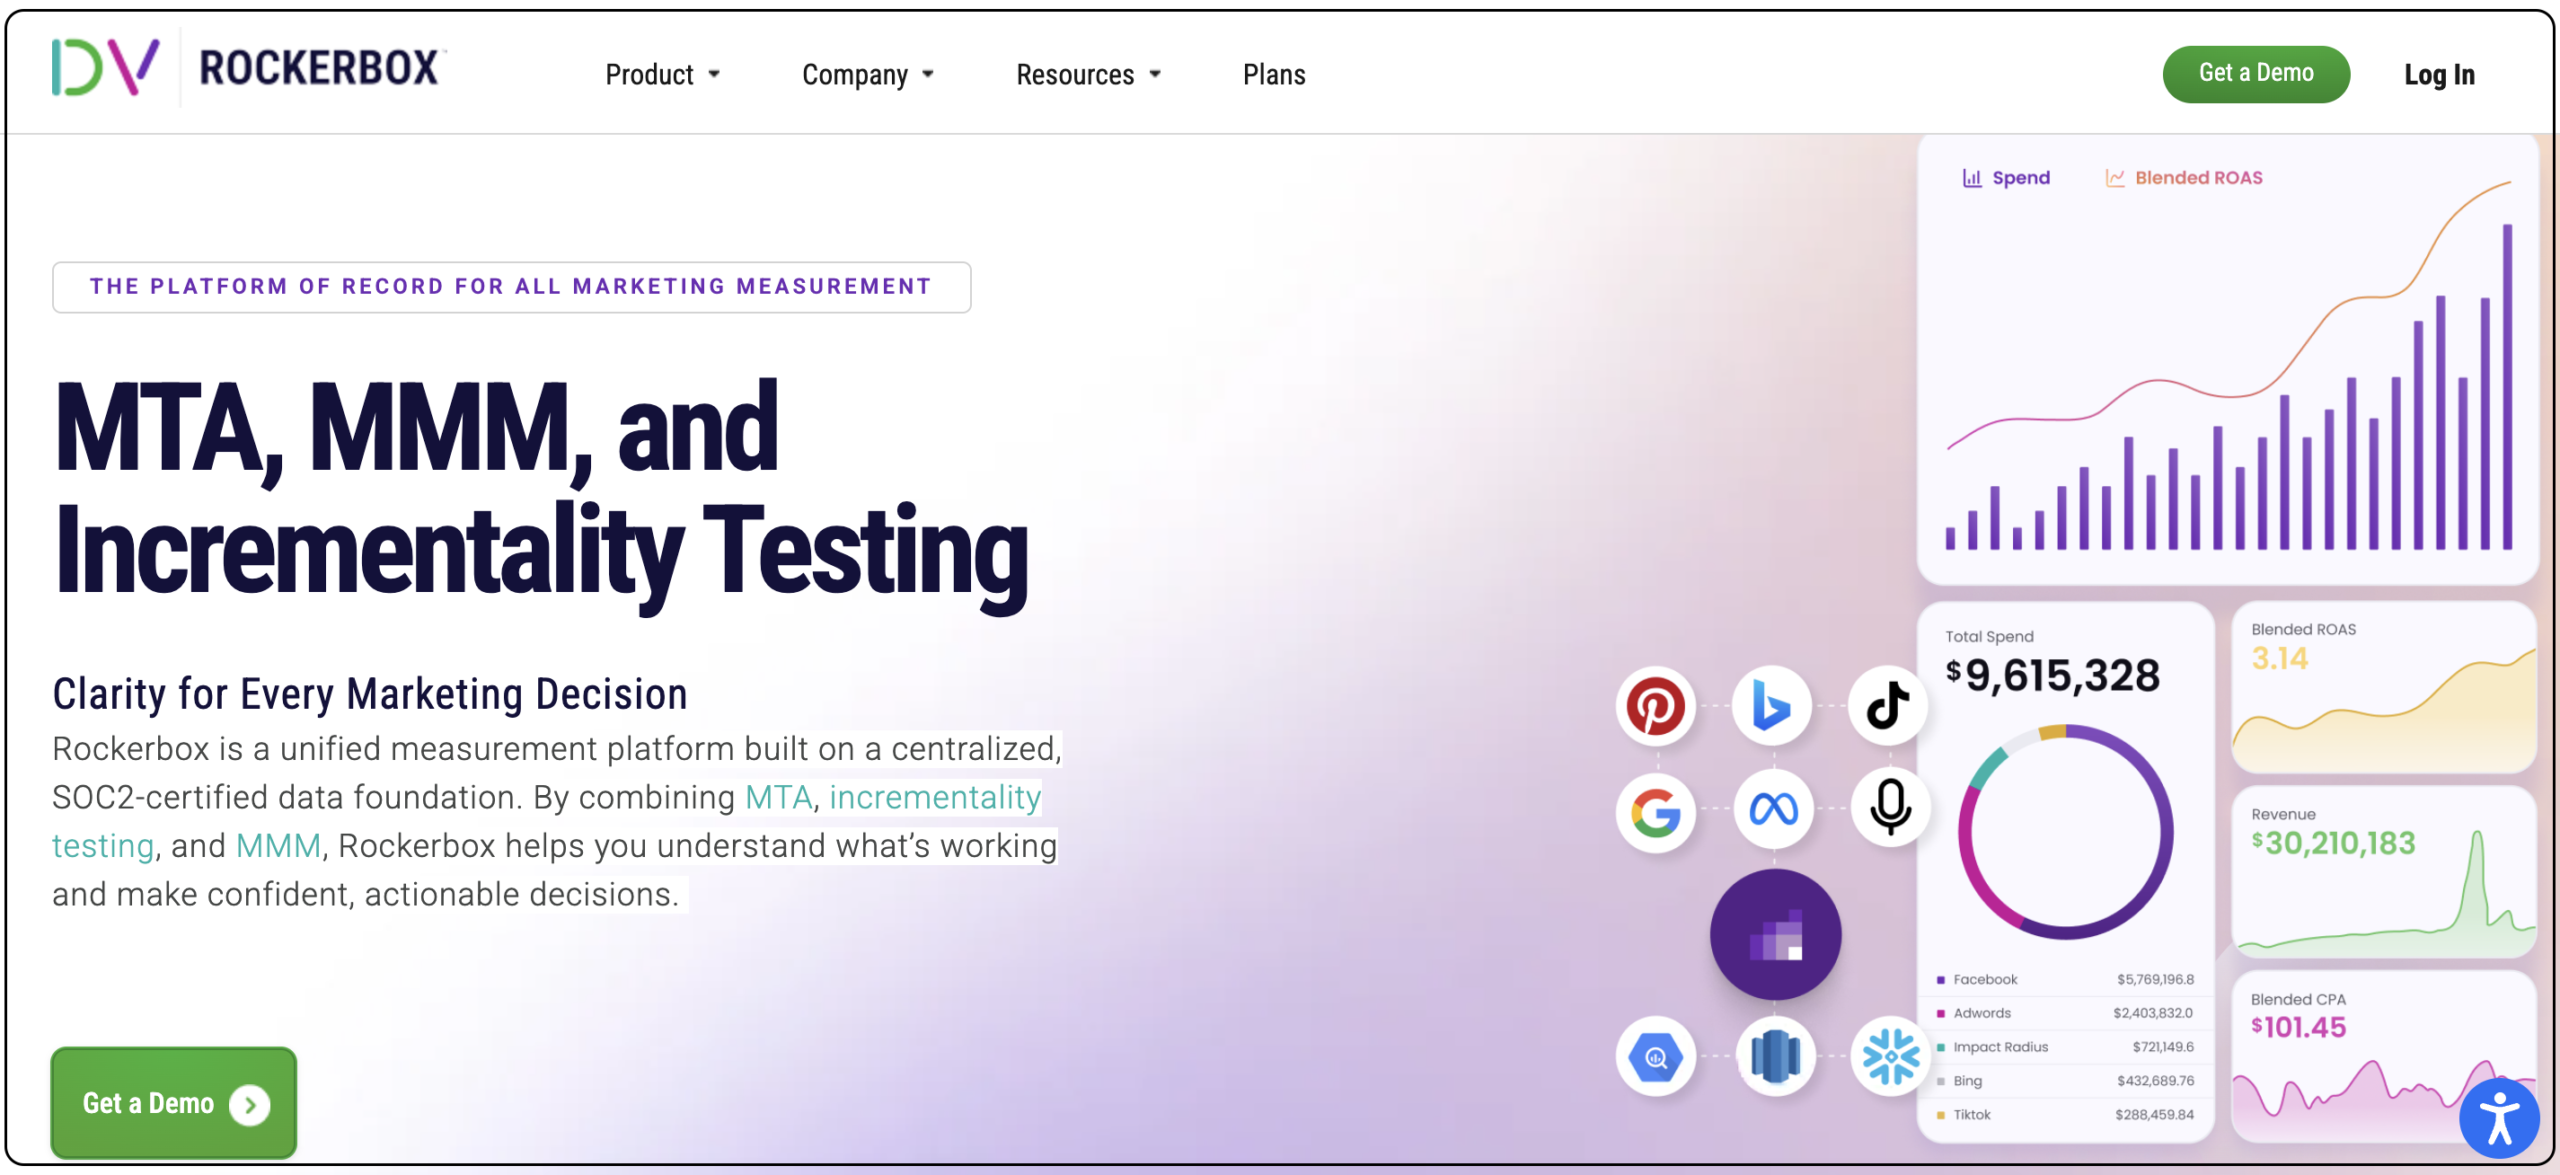Click the Google integration icon
Viewport: 2560px width, 1175px height.
[x=1655, y=811]
